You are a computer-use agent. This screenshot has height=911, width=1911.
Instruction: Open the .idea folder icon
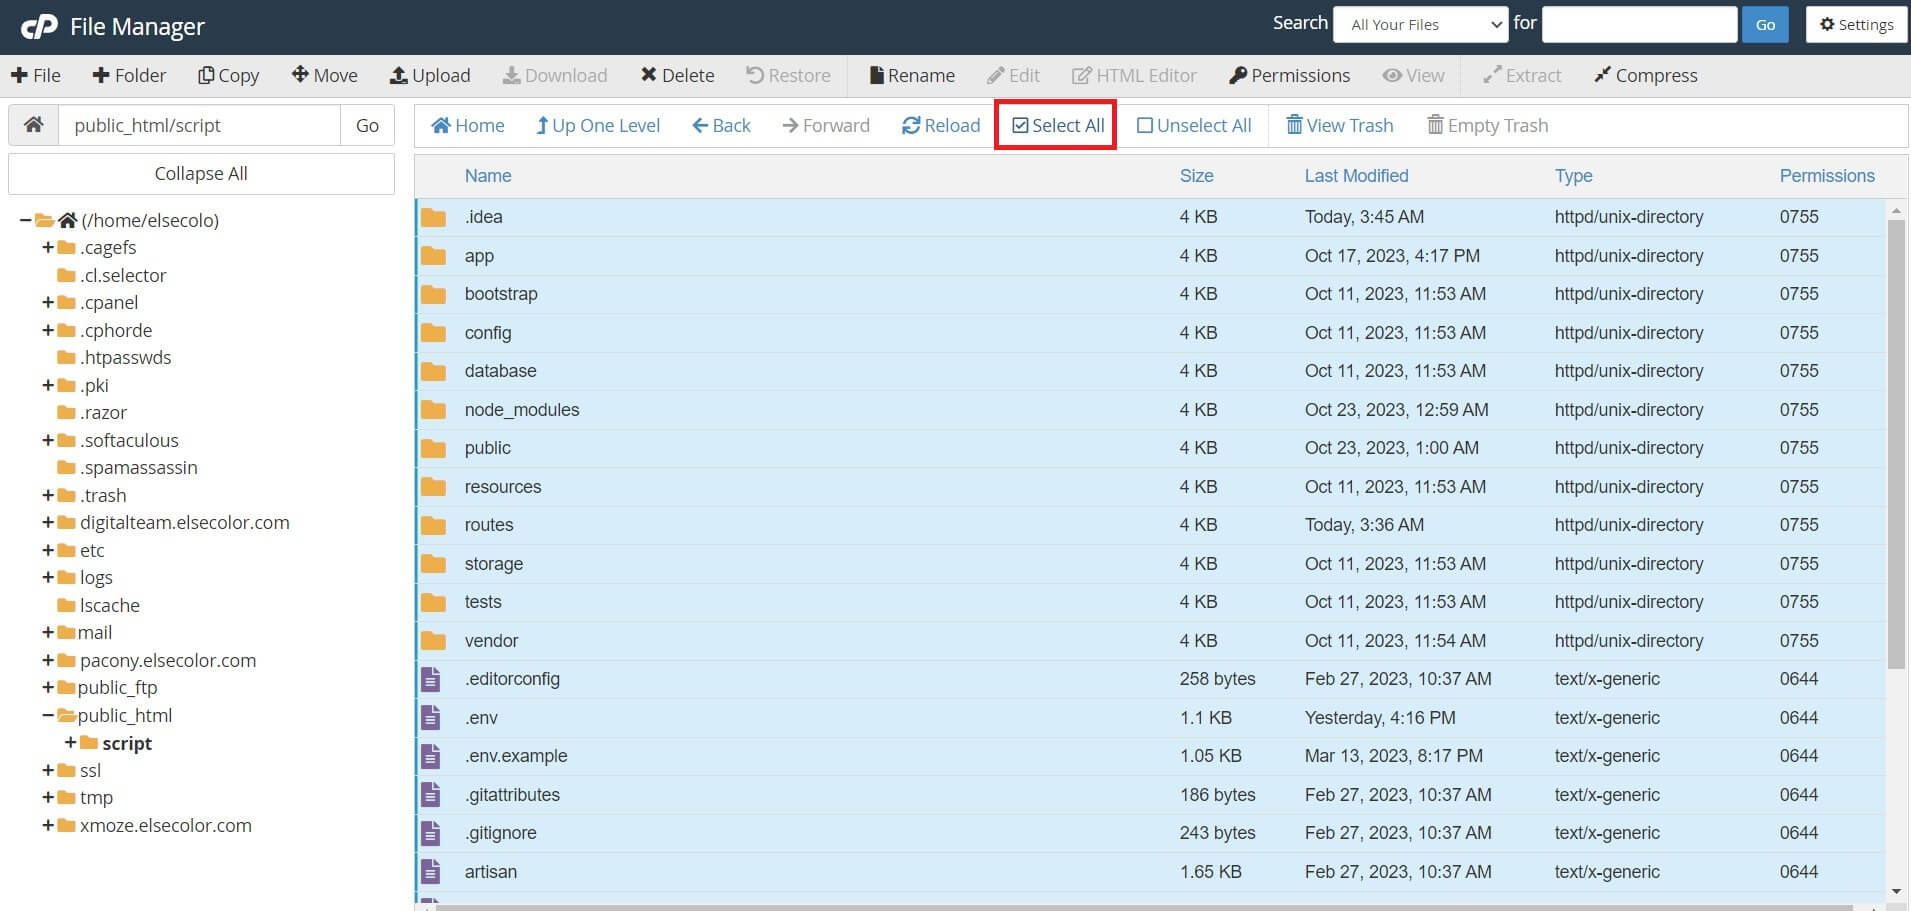tap(433, 217)
